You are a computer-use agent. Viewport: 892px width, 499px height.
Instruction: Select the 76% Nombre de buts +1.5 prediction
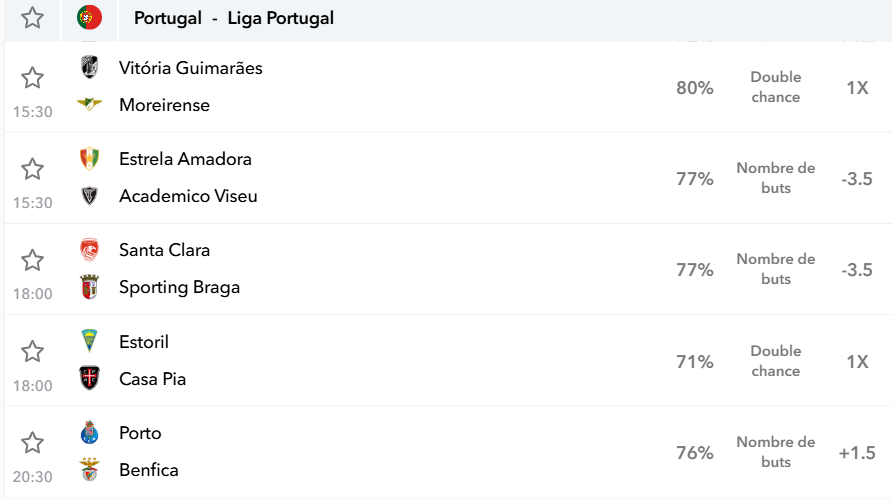[x=775, y=452]
